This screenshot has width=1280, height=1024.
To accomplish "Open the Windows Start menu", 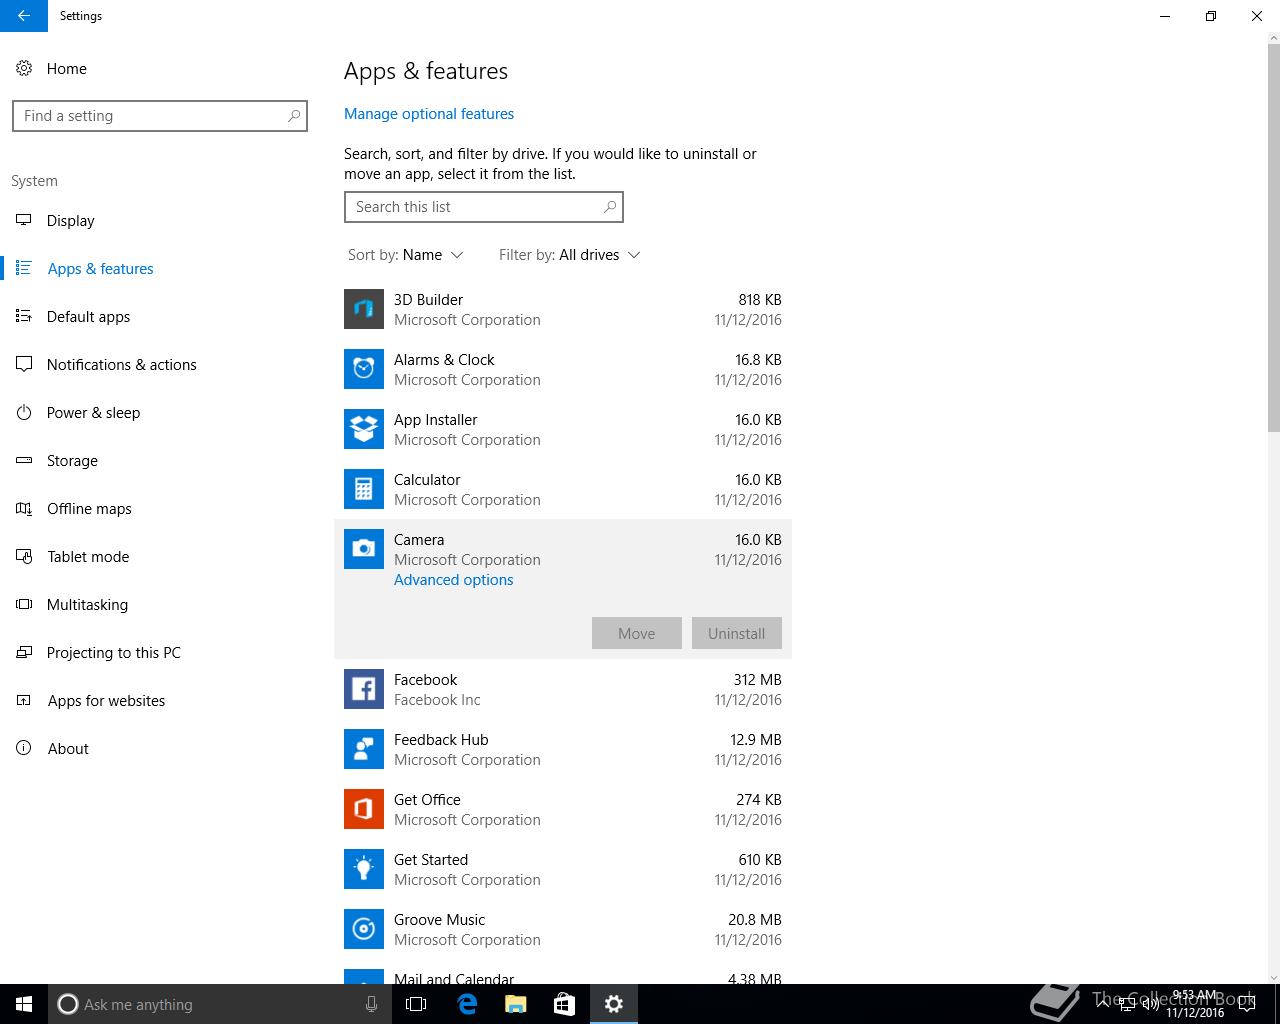I will coord(24,1004).
